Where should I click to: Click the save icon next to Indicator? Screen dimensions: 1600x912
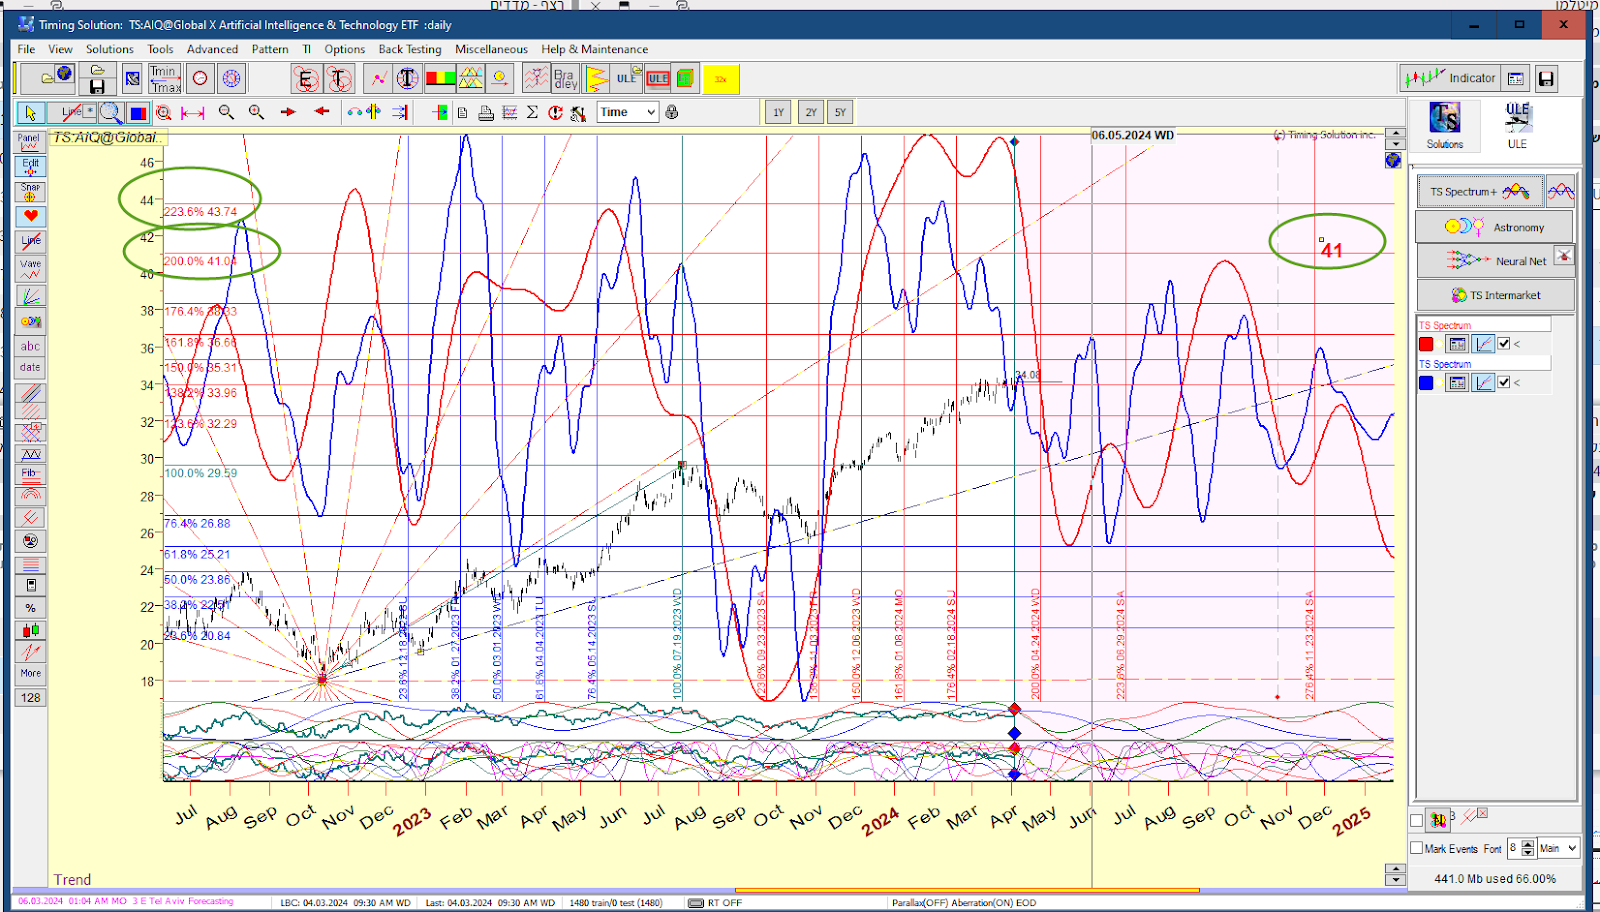tap(1546, 78)
